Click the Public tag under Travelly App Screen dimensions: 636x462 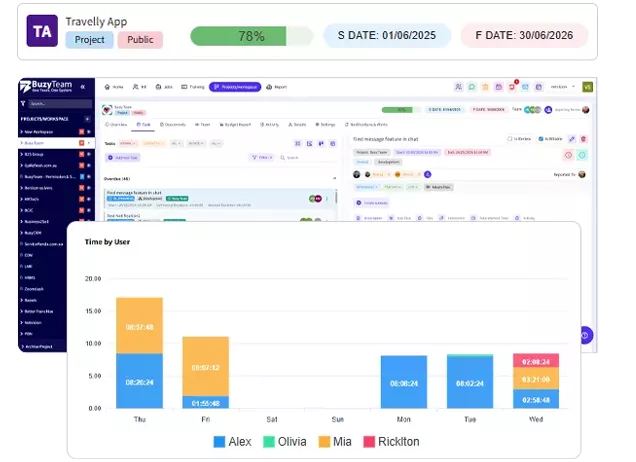click(140, 40)
